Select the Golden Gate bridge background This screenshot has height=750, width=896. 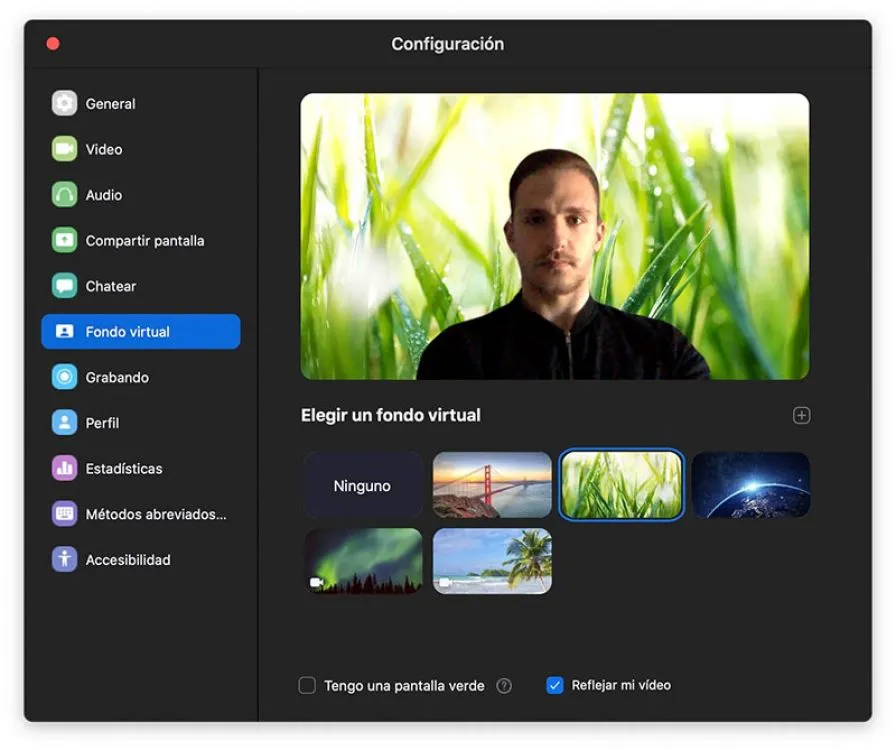(492, 485)
